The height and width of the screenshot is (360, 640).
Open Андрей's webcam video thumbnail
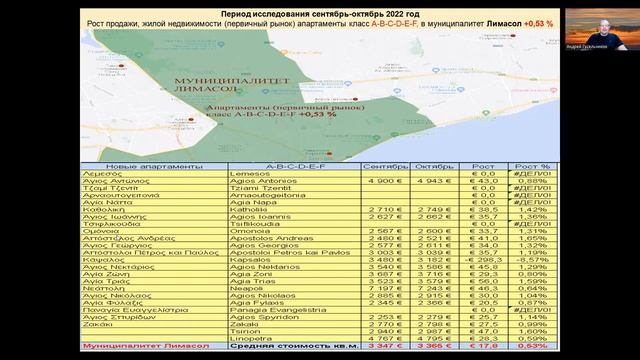point(602,29)
